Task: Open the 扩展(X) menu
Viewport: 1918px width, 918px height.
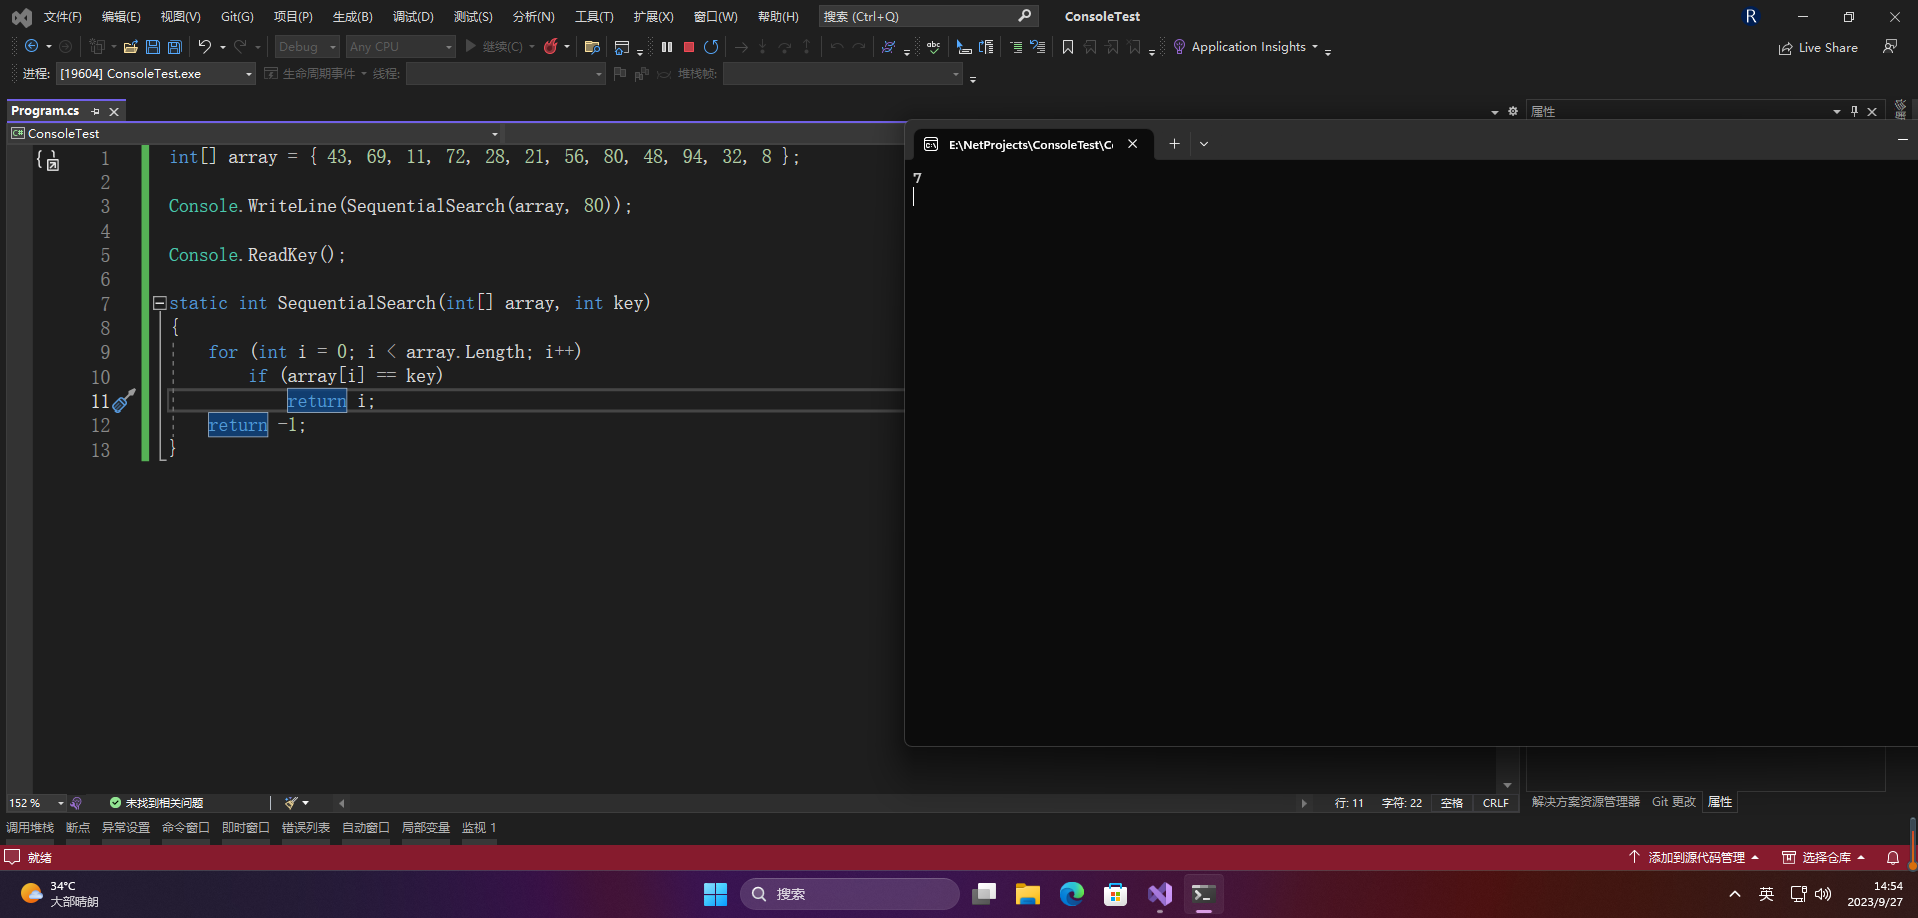Action: [653, 16]
